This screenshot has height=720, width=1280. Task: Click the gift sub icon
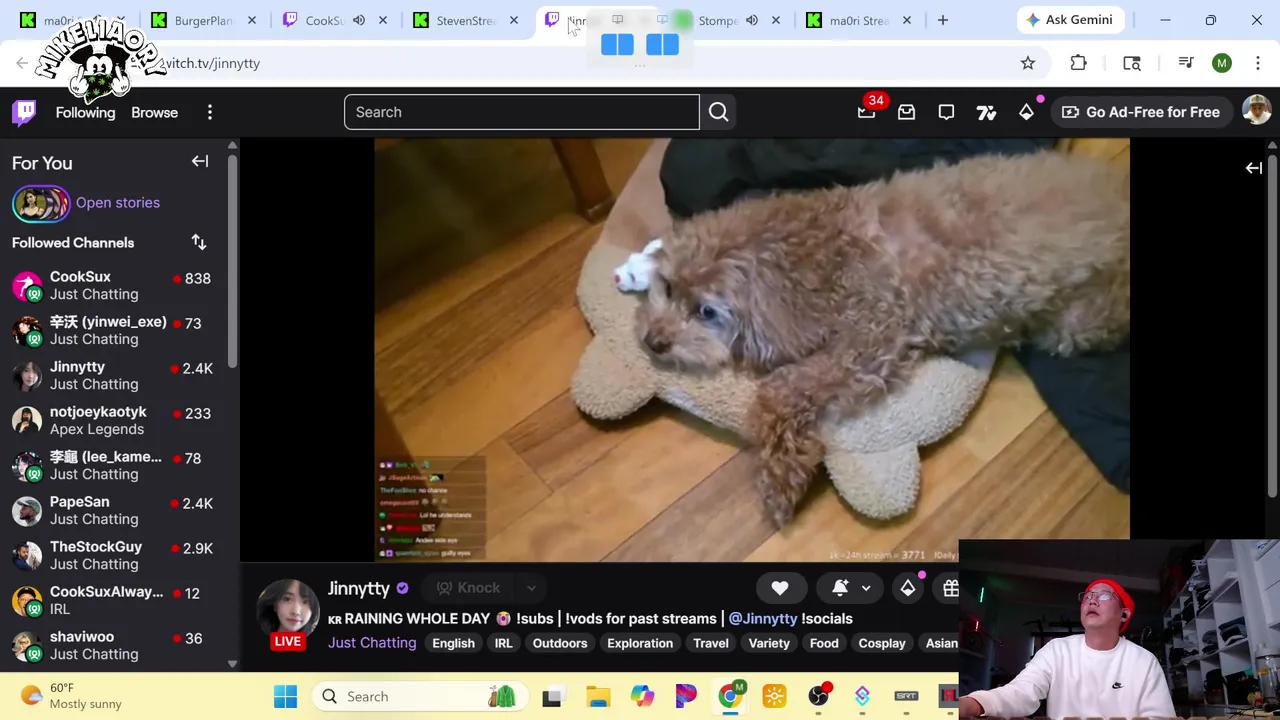pyautogui.click(x=950, y=588)
